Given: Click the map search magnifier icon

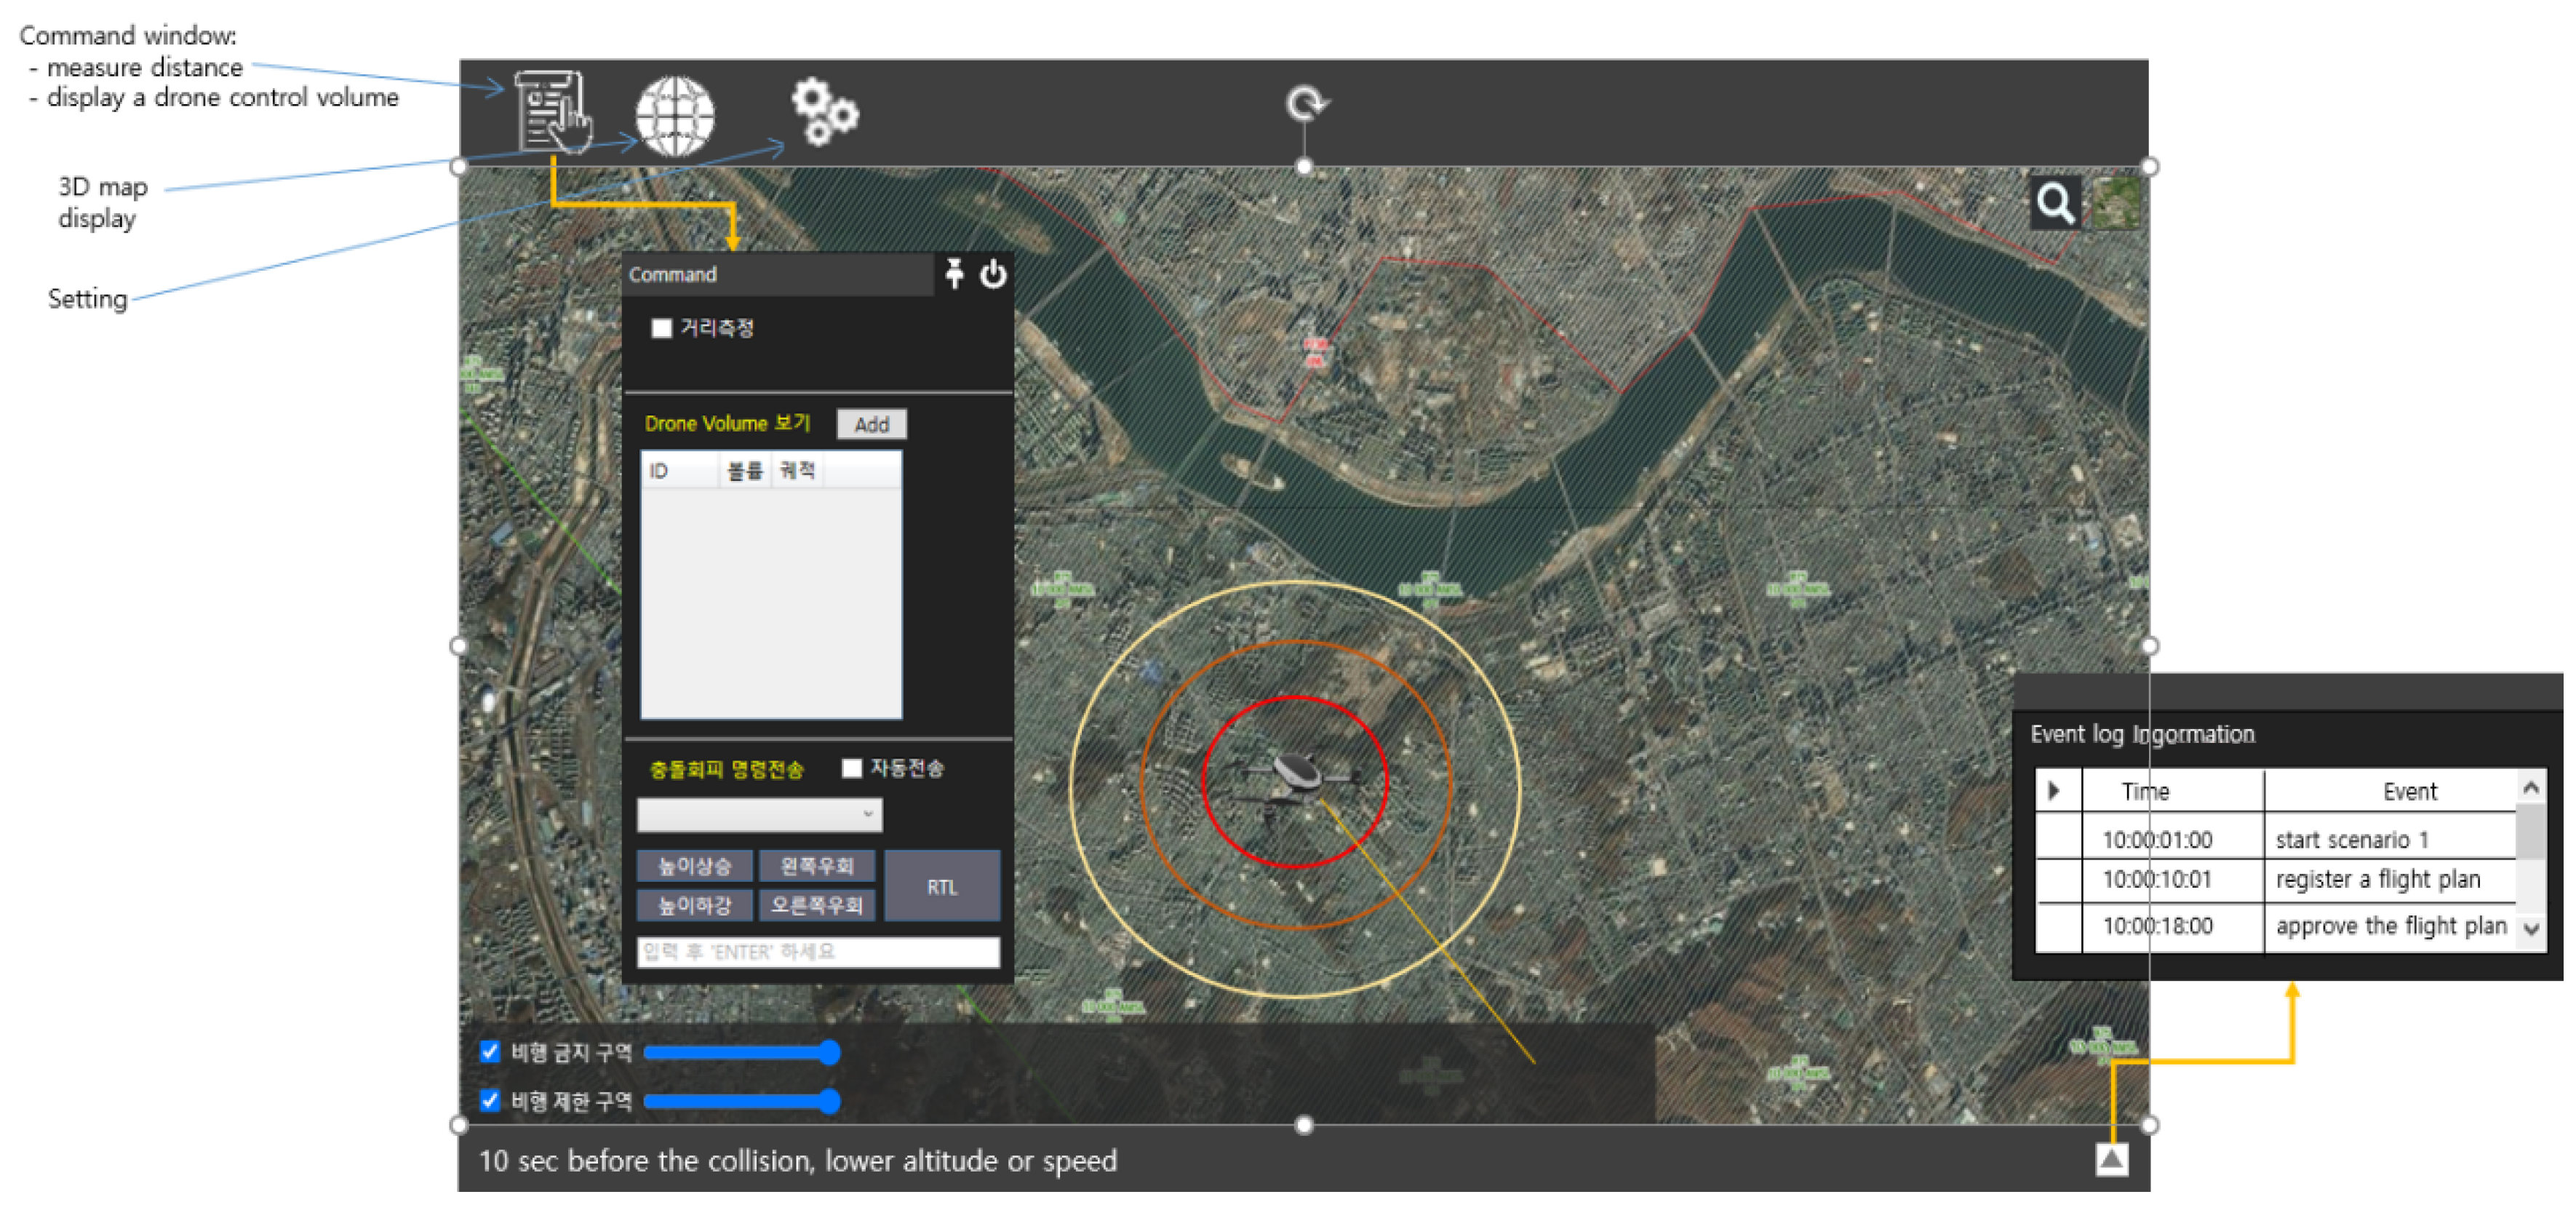Looking at the screenshot, I should (2055, 203).
